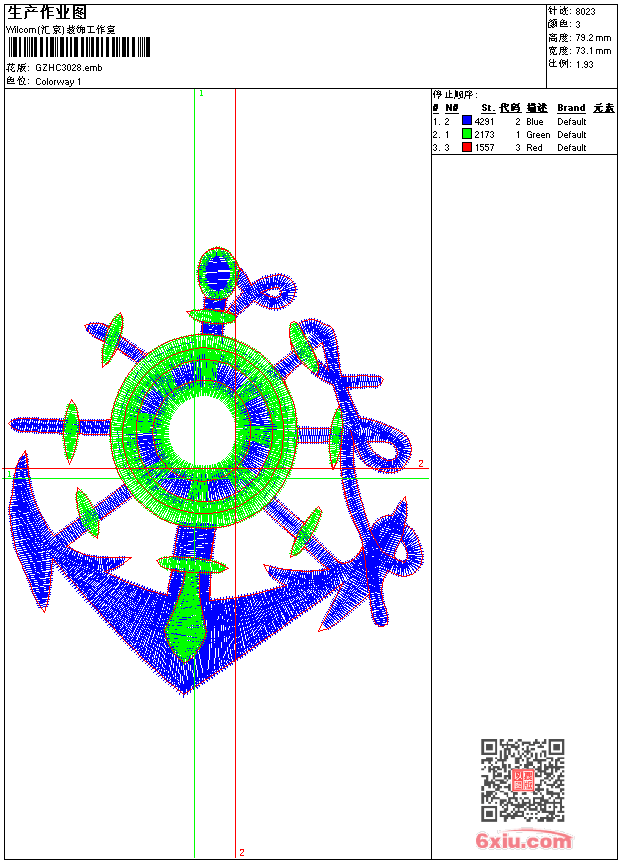Screen dimensions: 620x860
Task: Click the QR code image
Action: (x=523, y=779)
